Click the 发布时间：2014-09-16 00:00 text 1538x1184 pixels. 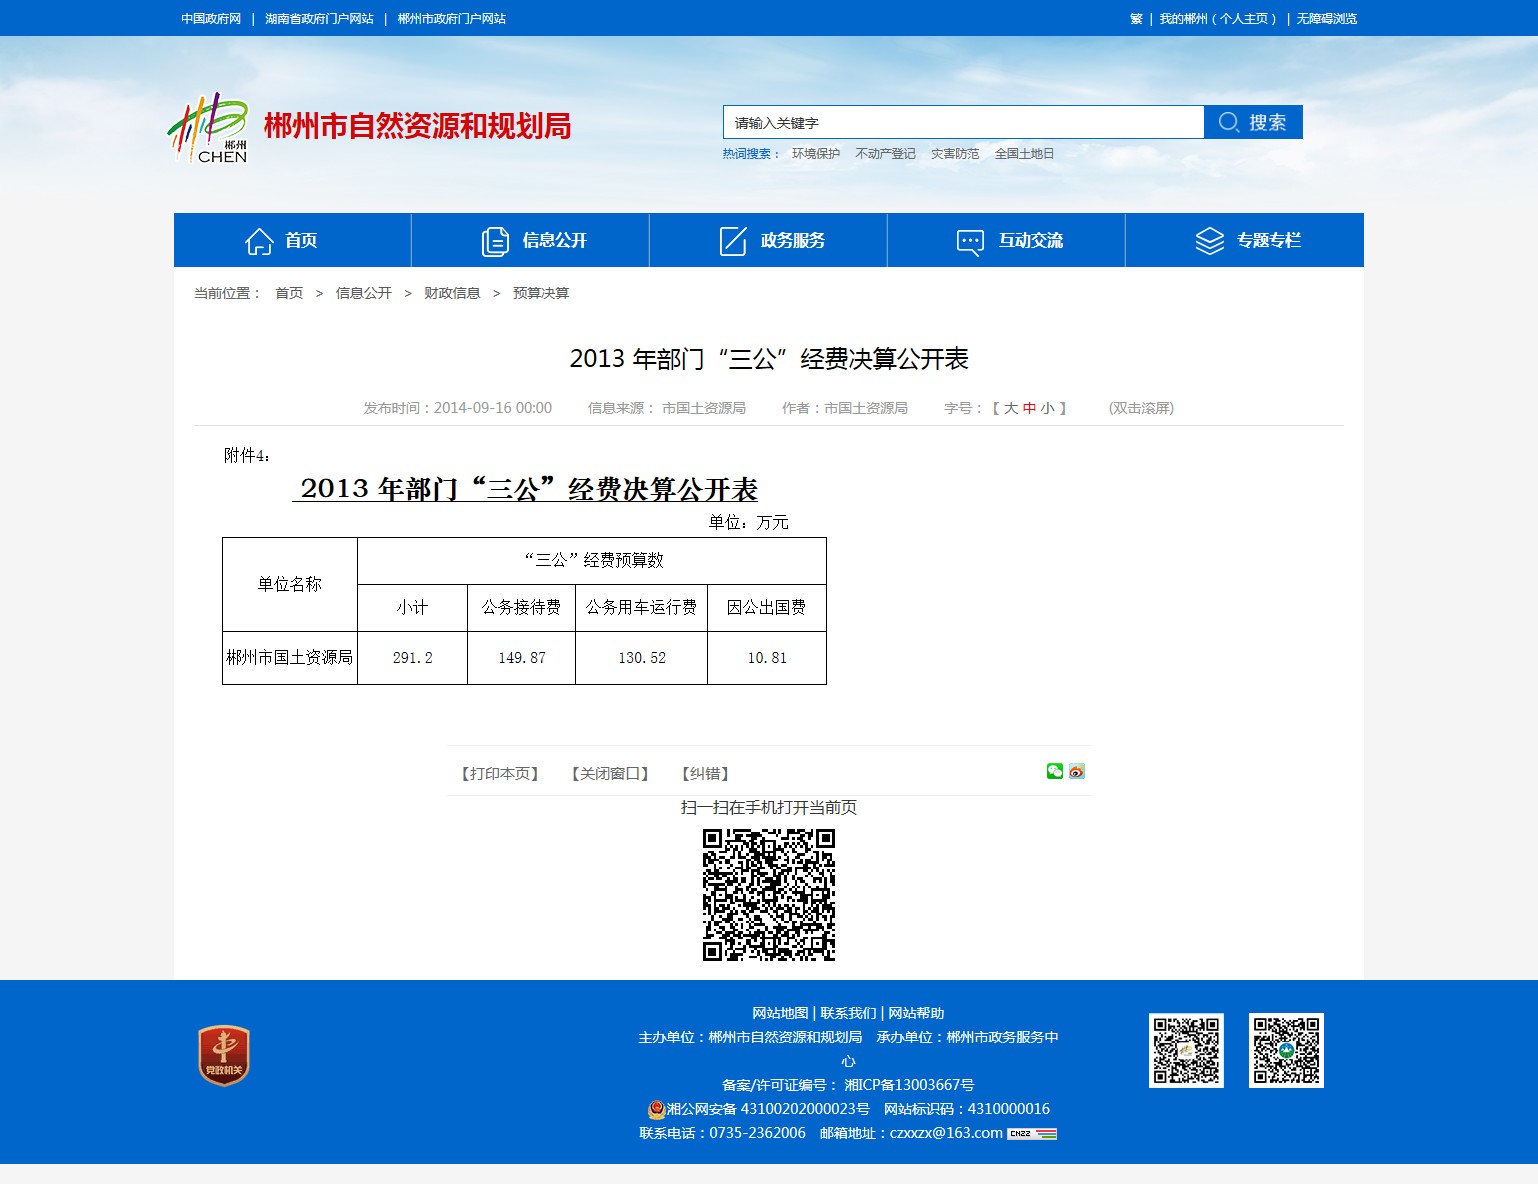click(458, 408)
